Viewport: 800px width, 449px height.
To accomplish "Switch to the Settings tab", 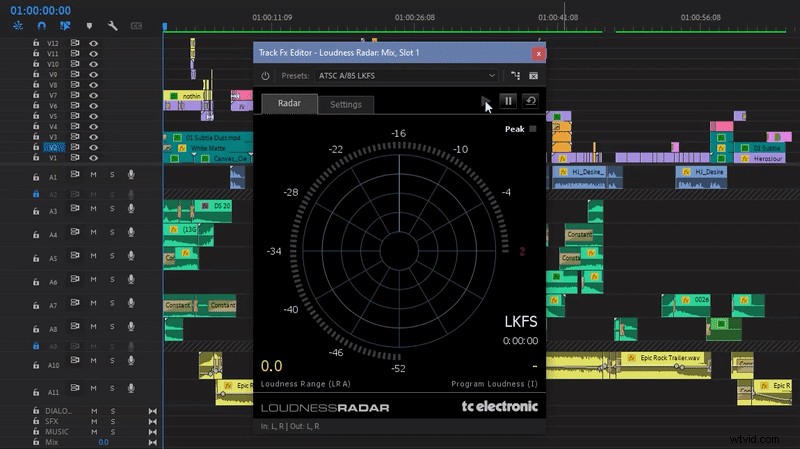I will click(x=345, y=105).
